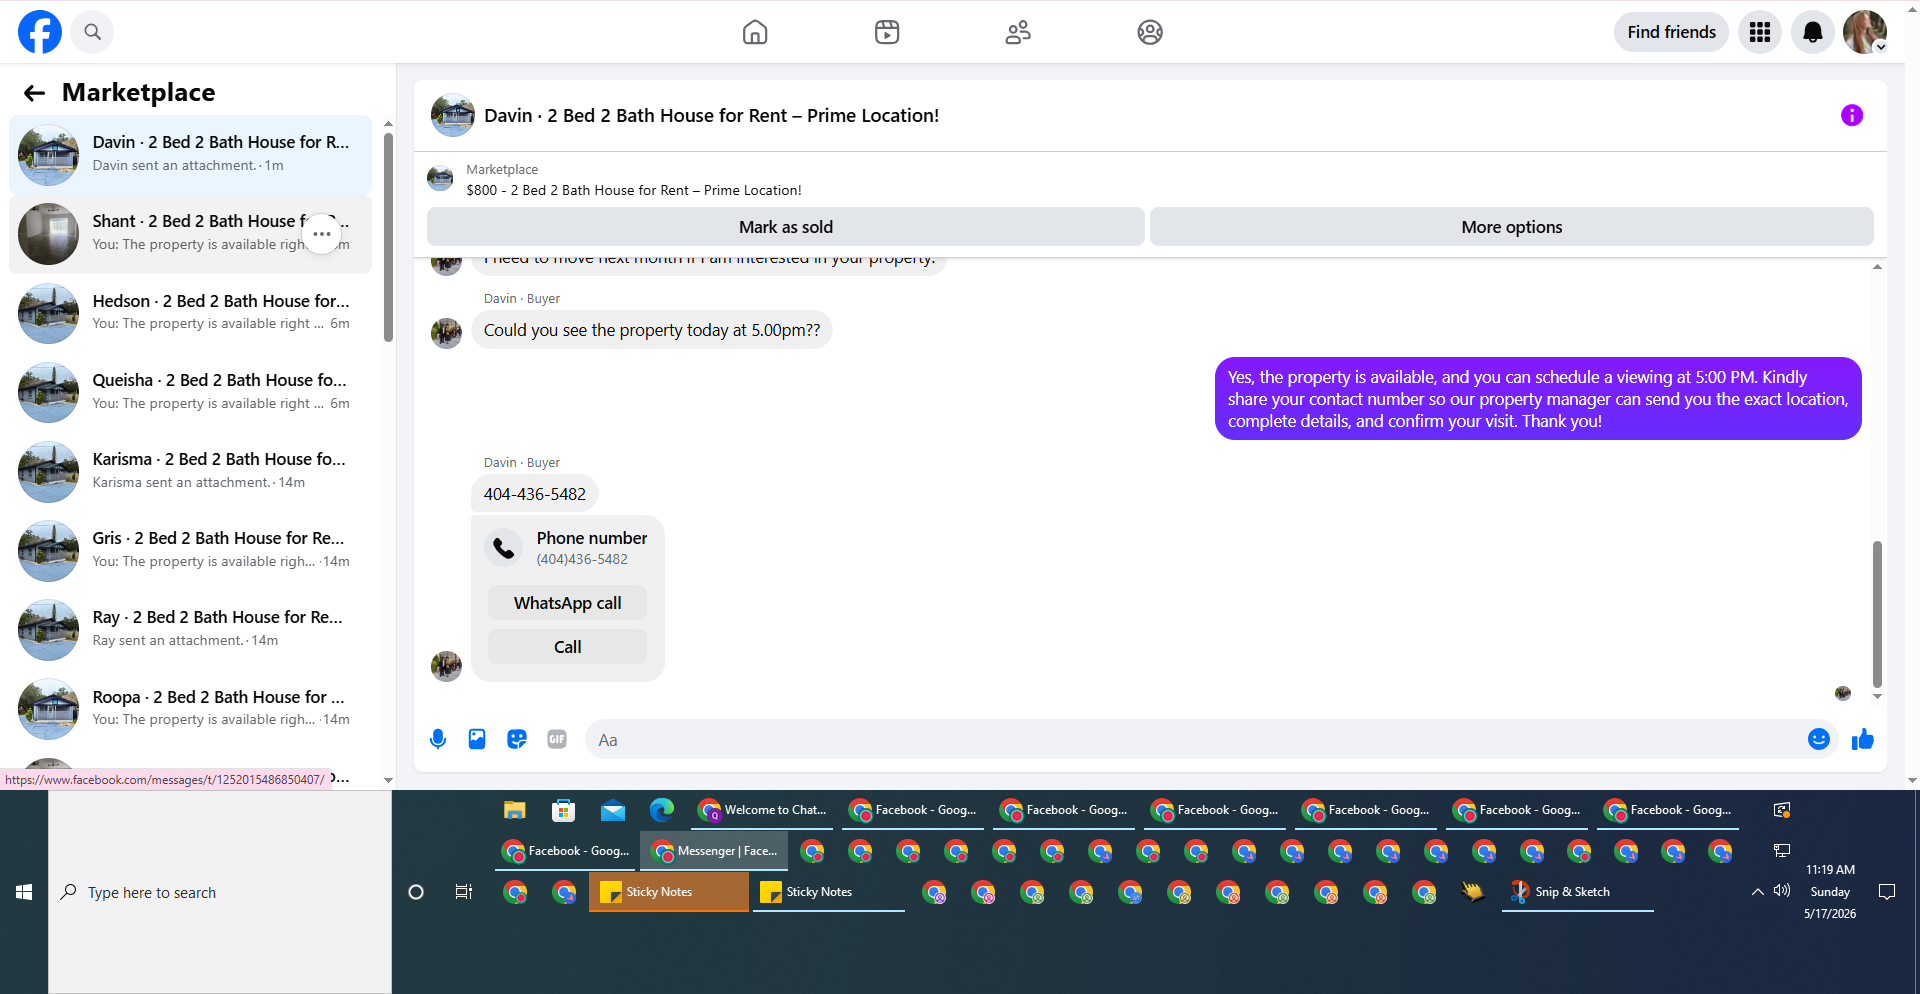Launch Microsoft Store from the taskbar
The width and height of the screenshot is (1920, 994).
click(x=564, y=810)
